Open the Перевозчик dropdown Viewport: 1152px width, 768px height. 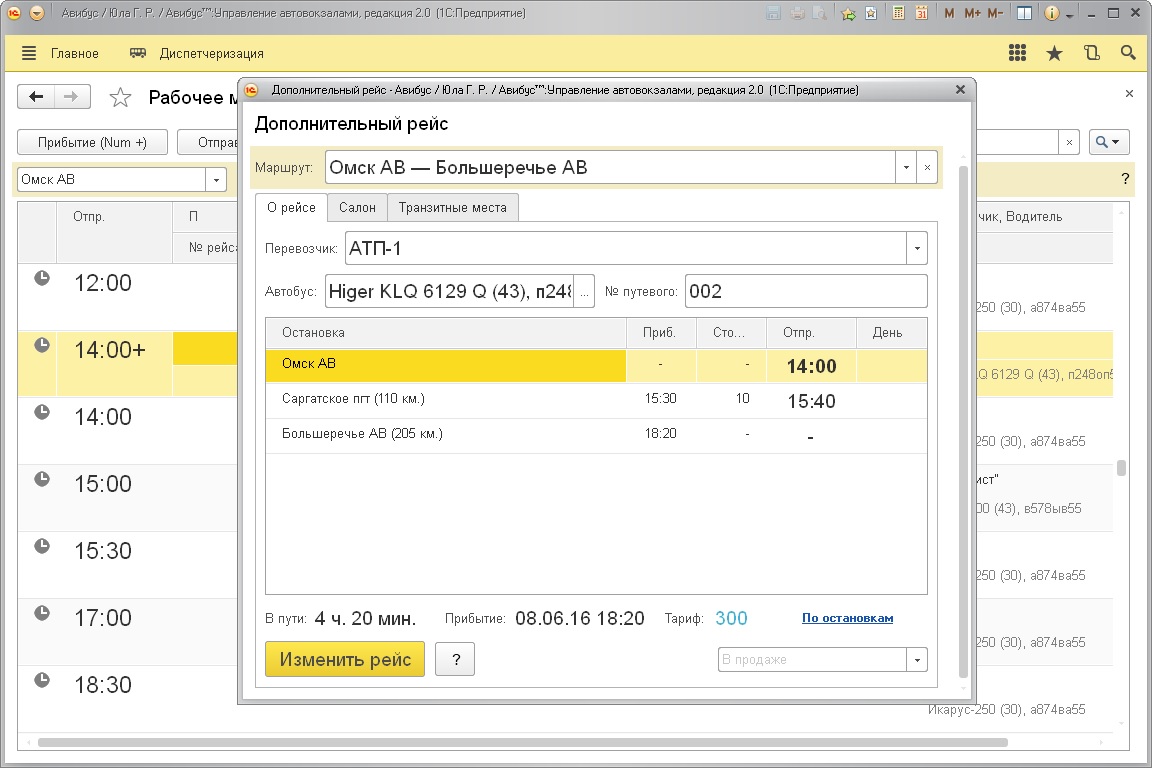(916, 248)
